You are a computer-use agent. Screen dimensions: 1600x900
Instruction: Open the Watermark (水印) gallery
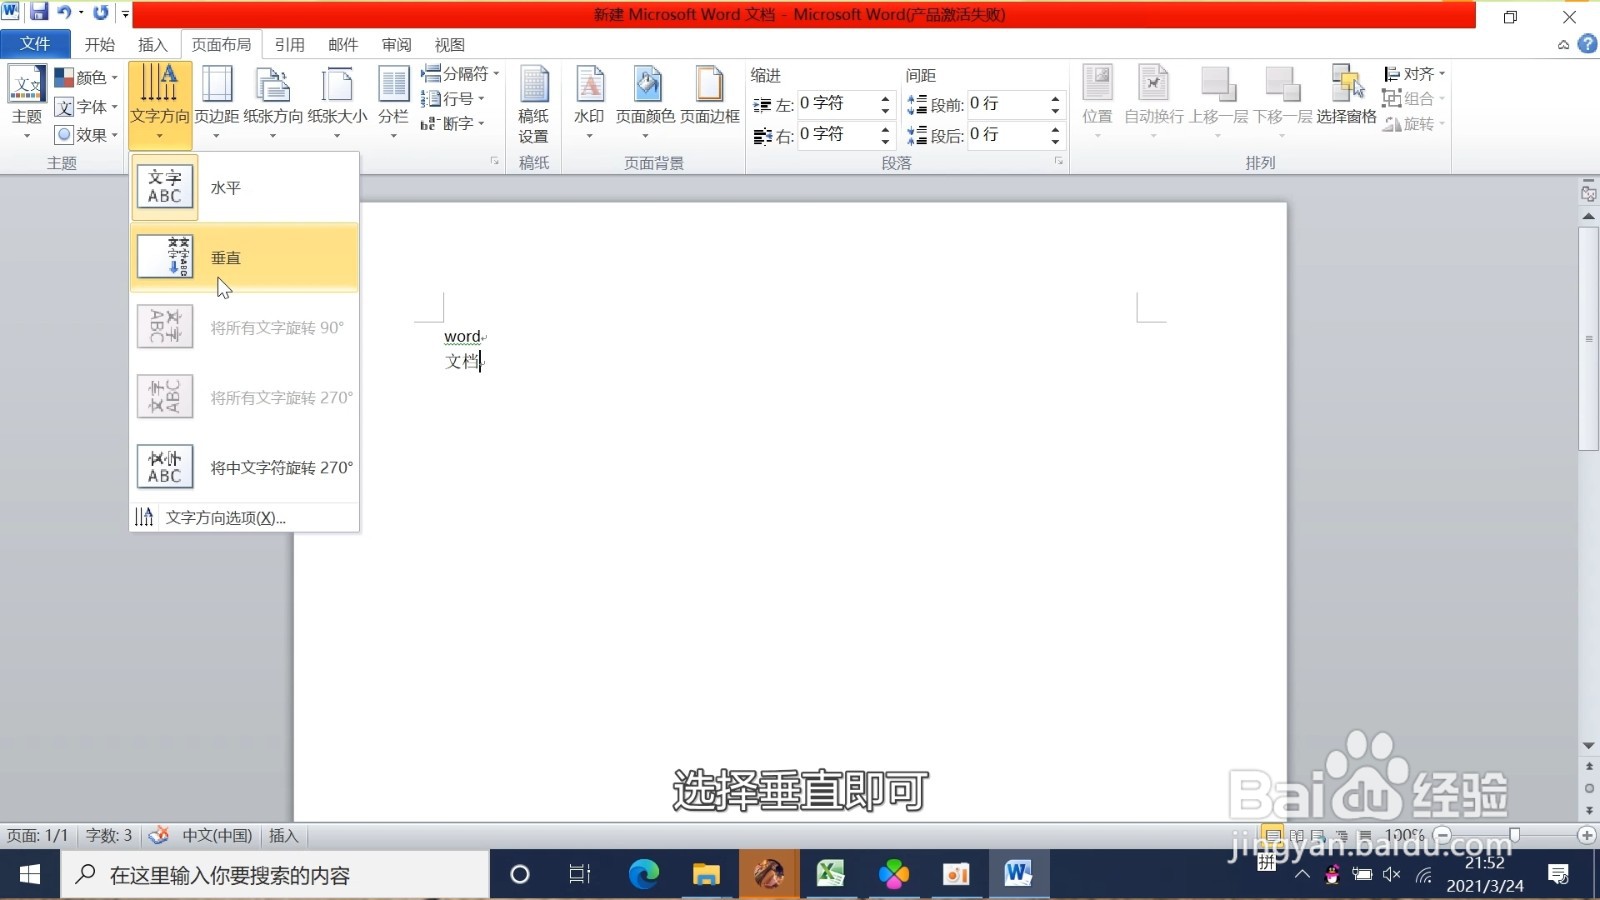[x=589, y=105]
